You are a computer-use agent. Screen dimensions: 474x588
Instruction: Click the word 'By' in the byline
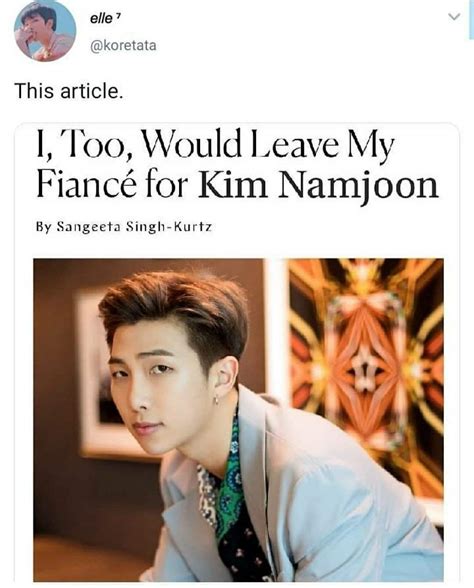coord(43,227)
